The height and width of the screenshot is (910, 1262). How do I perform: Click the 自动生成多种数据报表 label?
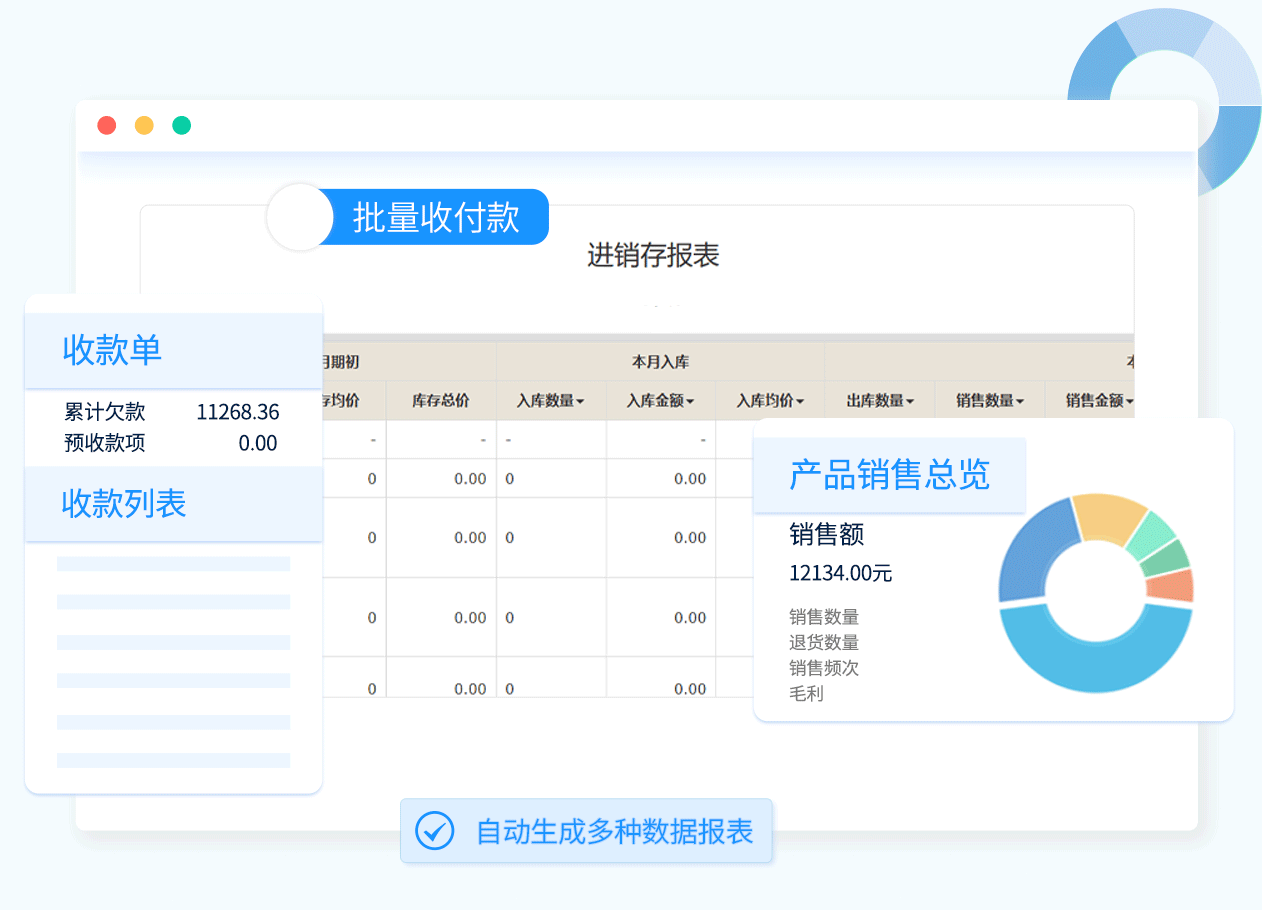coord(614,831)
